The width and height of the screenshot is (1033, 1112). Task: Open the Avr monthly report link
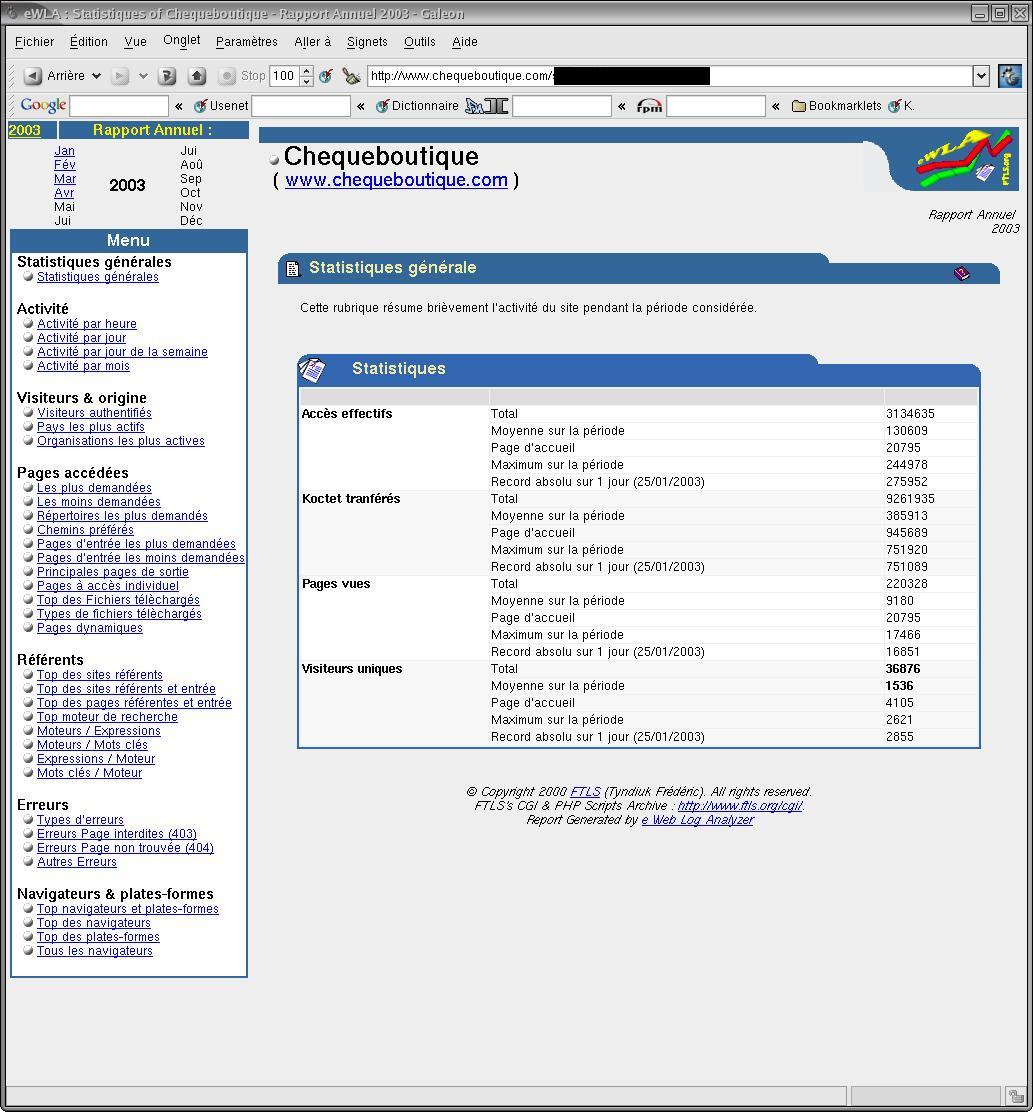(x=64, y=192)
